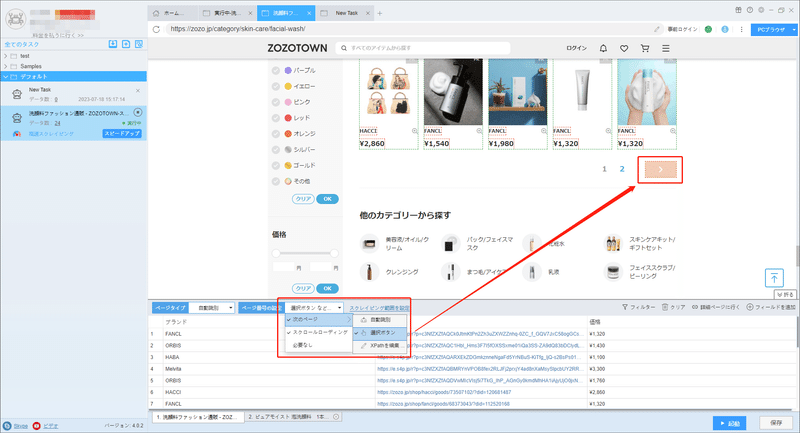This screenshot has height=433, width=800.
Task: Open スクレイピング範囲を設定 link
Action: pos(379,308)
